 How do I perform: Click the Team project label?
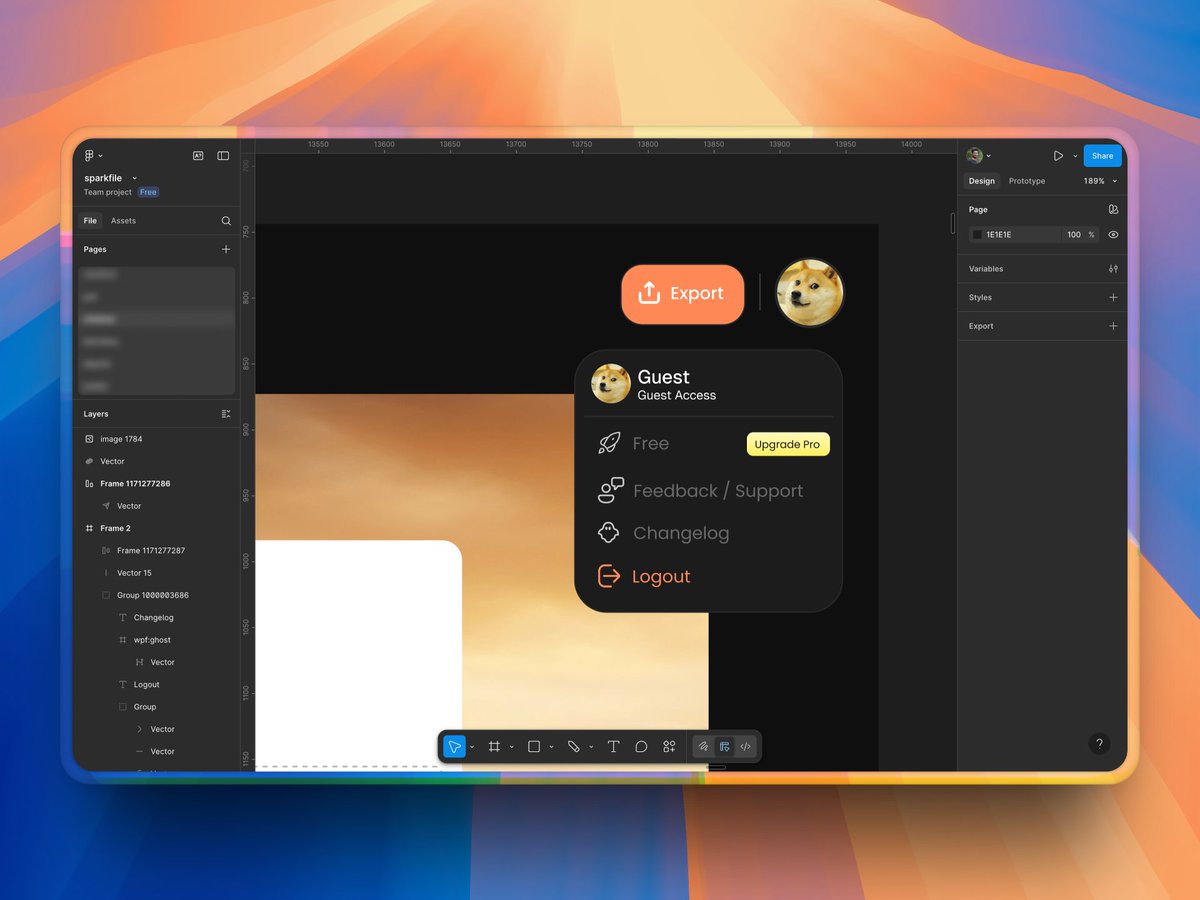pos(108,192)
